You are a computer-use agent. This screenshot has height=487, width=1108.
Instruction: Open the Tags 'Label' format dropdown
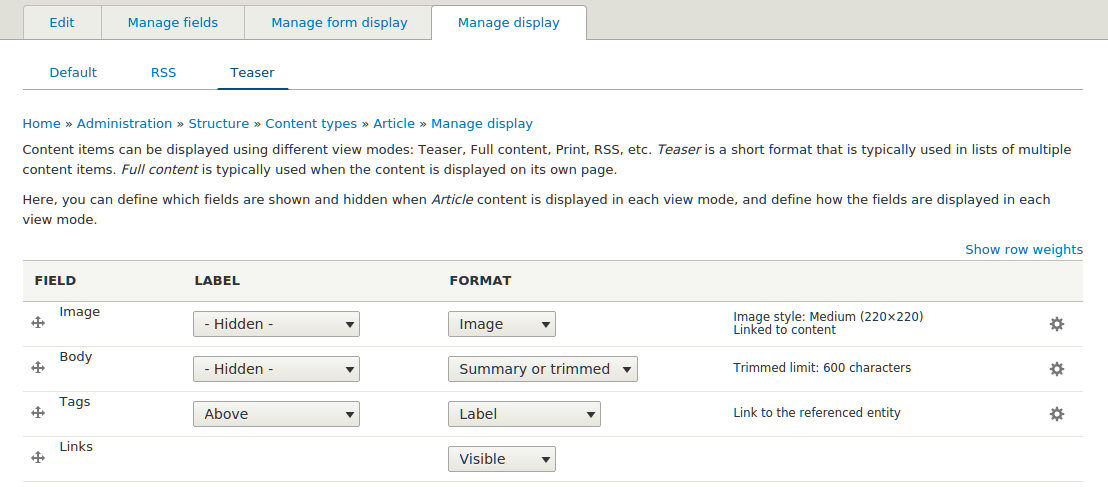[524, 414]
